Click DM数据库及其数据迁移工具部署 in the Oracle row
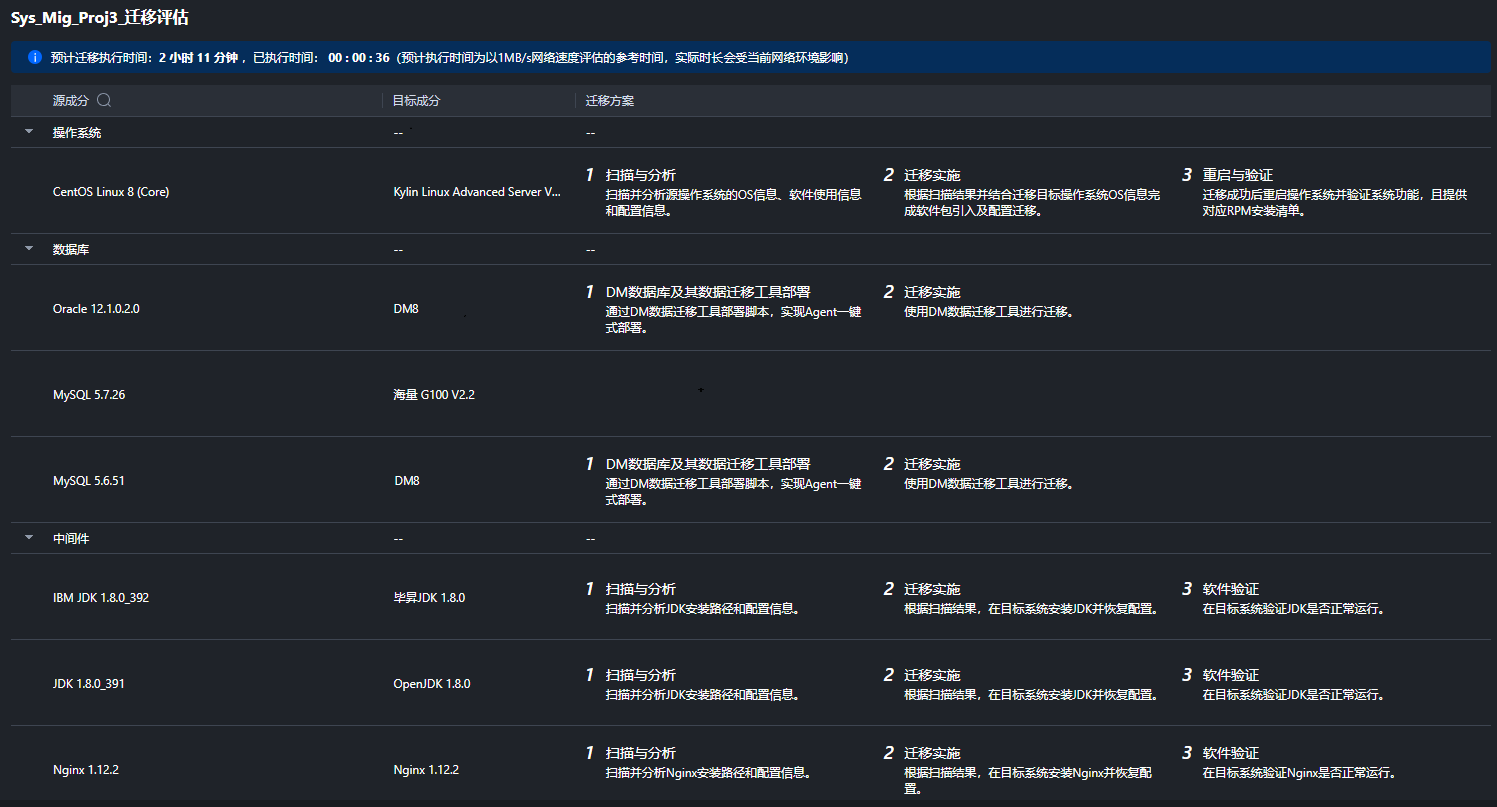The image size is (1497, 807). (708, 292)
